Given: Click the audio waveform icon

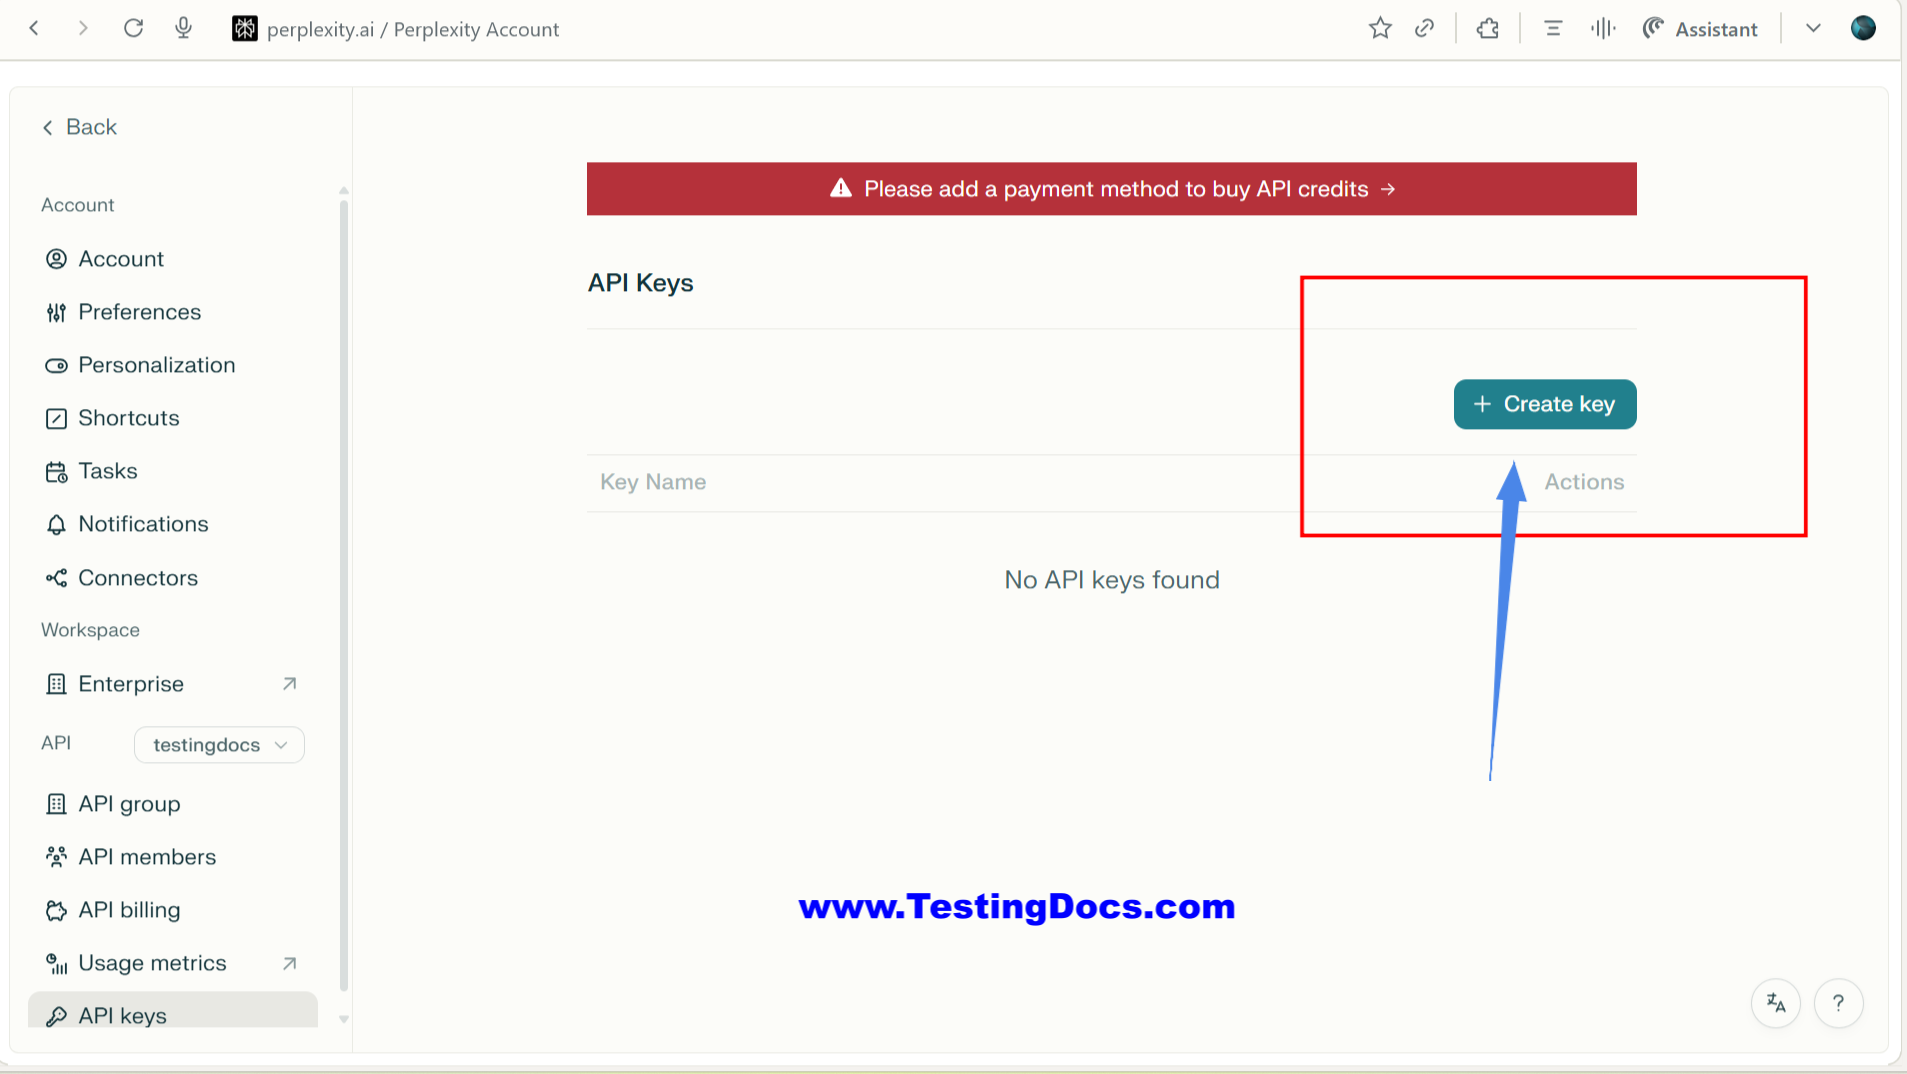Looking at the screenshot, I should tap(1603, 29).
